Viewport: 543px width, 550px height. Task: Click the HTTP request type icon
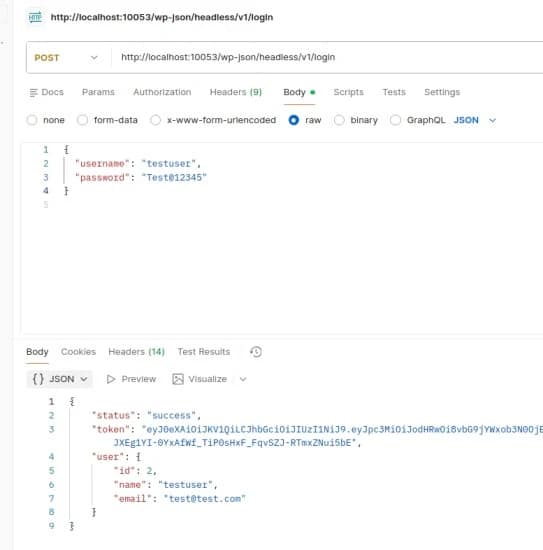point(35,17)
